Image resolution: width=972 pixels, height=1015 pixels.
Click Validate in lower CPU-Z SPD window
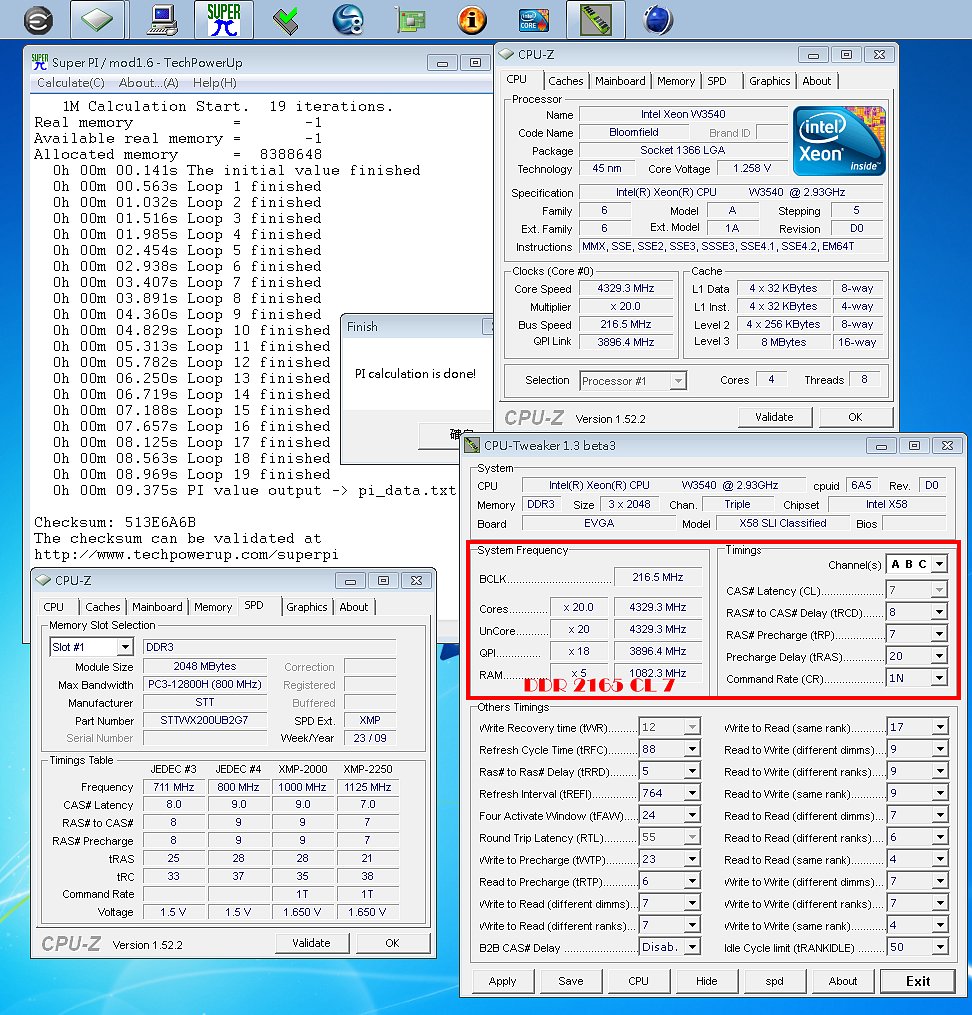click(311, 943)
